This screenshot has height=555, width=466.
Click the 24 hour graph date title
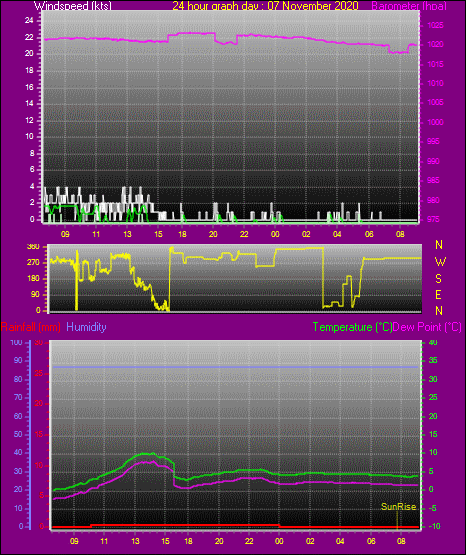[265, 6]
